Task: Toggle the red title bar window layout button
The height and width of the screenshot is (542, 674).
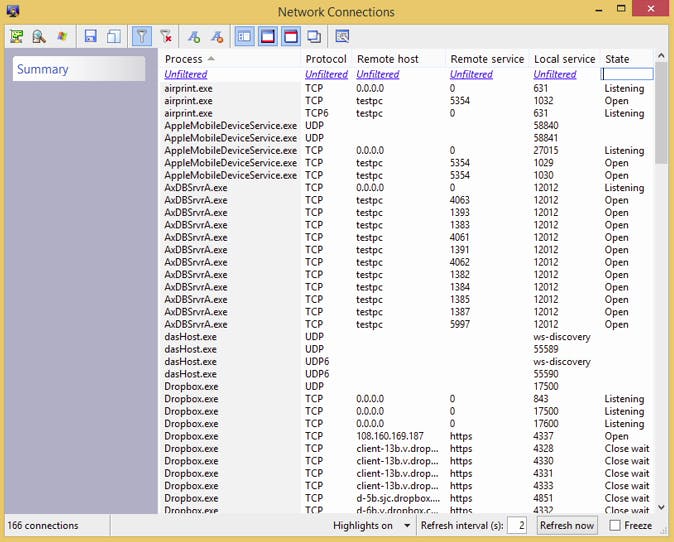Action: tap(291, 36)
